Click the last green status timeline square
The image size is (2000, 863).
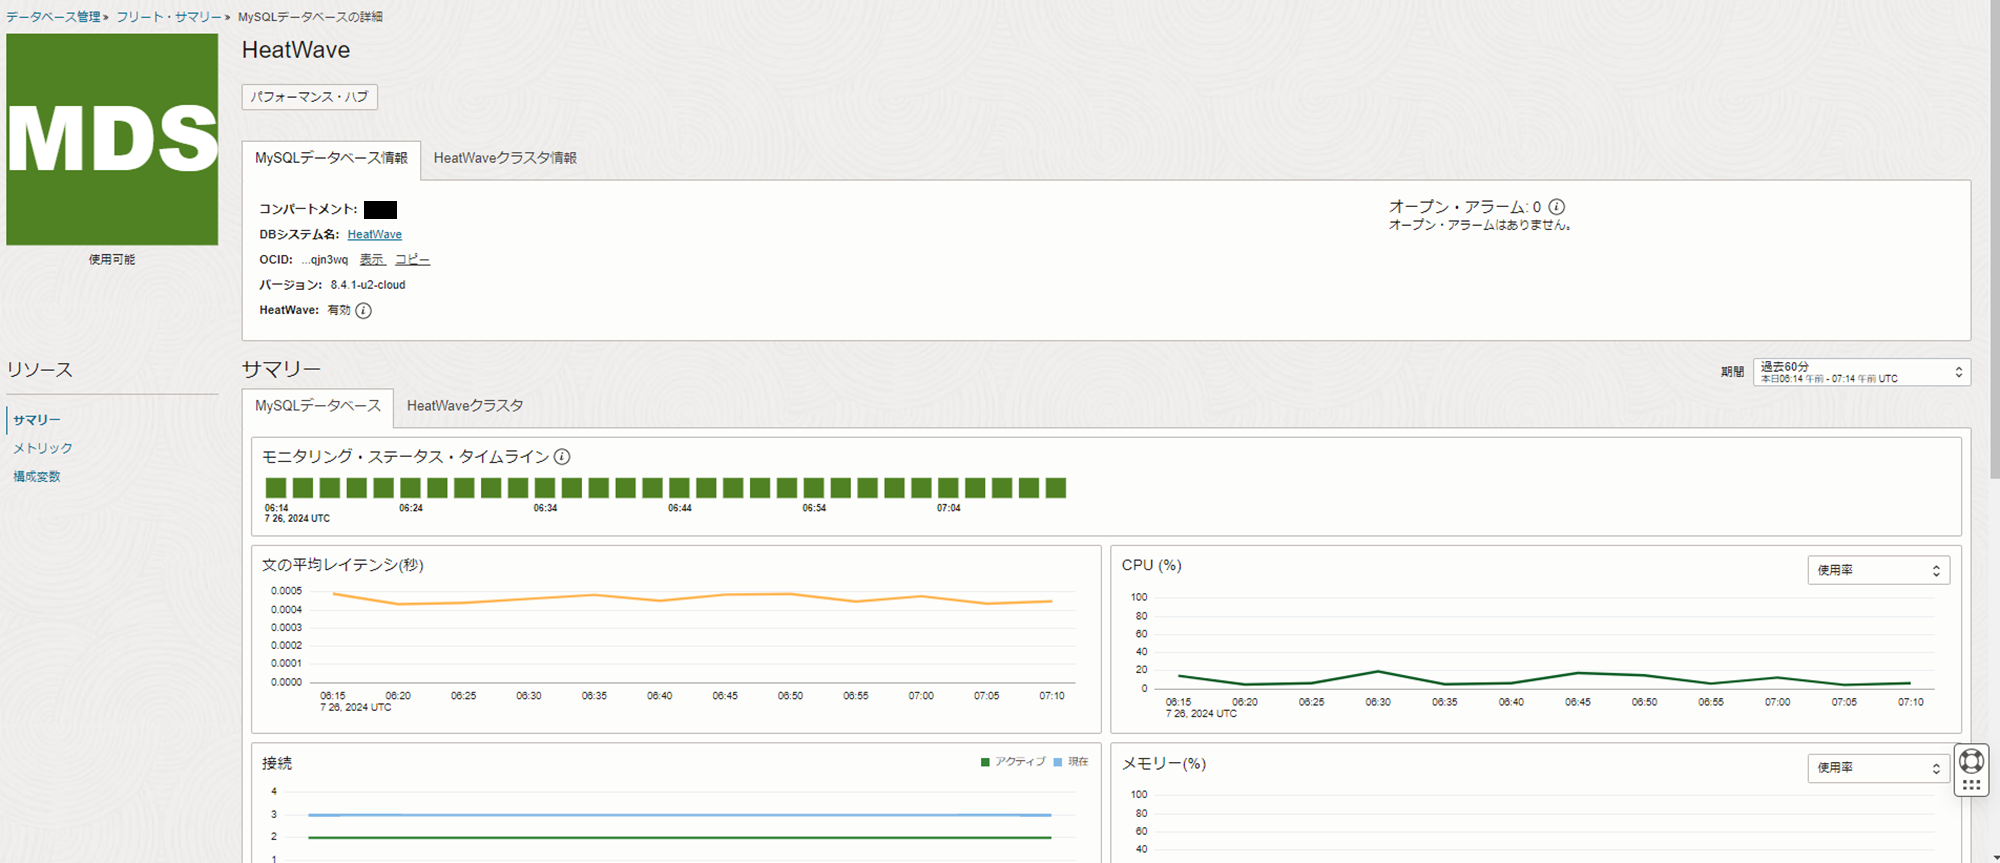point(1056,488)
